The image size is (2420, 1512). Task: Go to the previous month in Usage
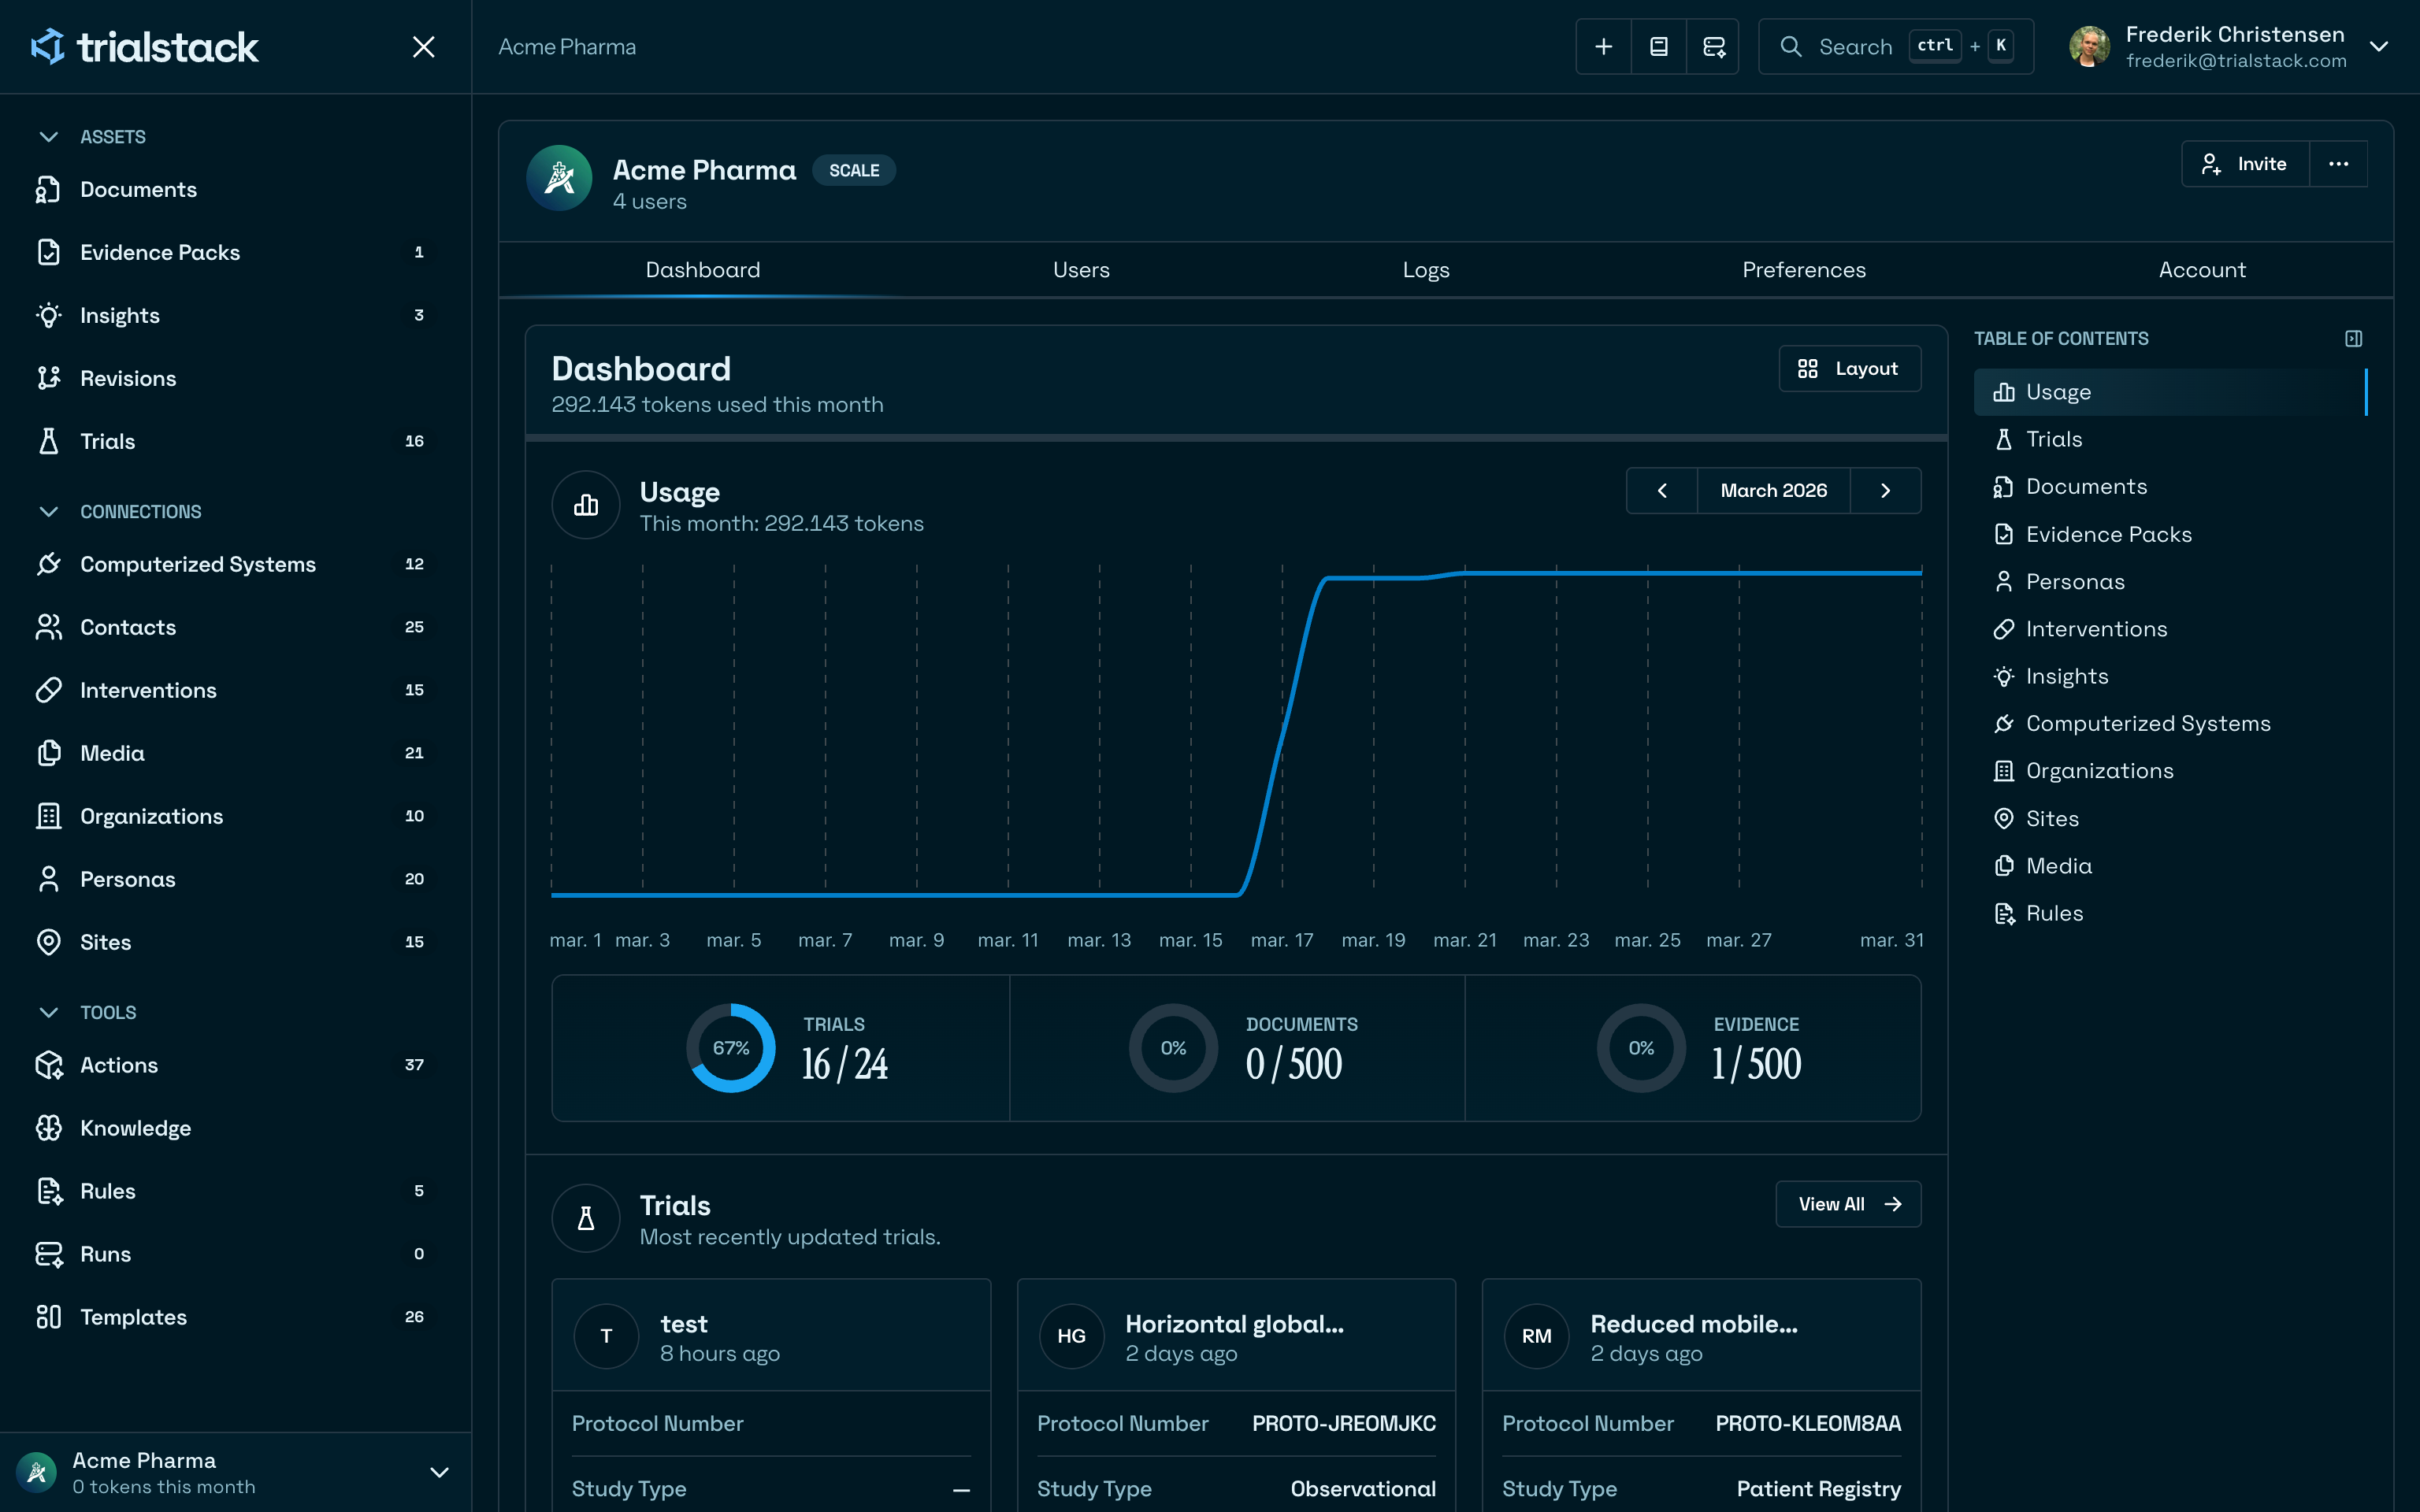[1662, 491]
